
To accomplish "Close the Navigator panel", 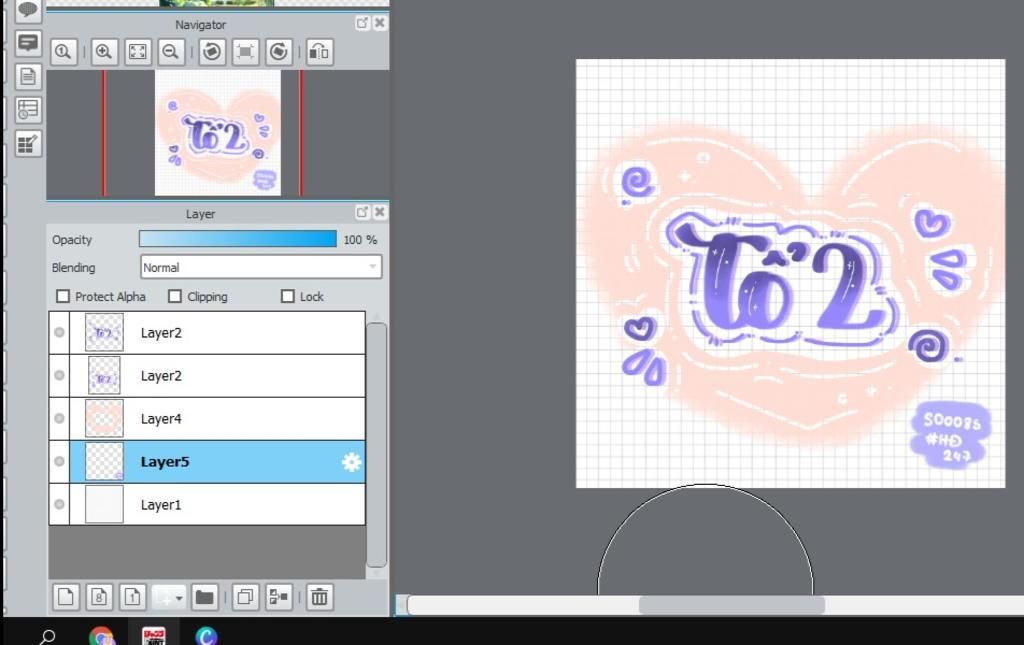I will coord(379,23).
